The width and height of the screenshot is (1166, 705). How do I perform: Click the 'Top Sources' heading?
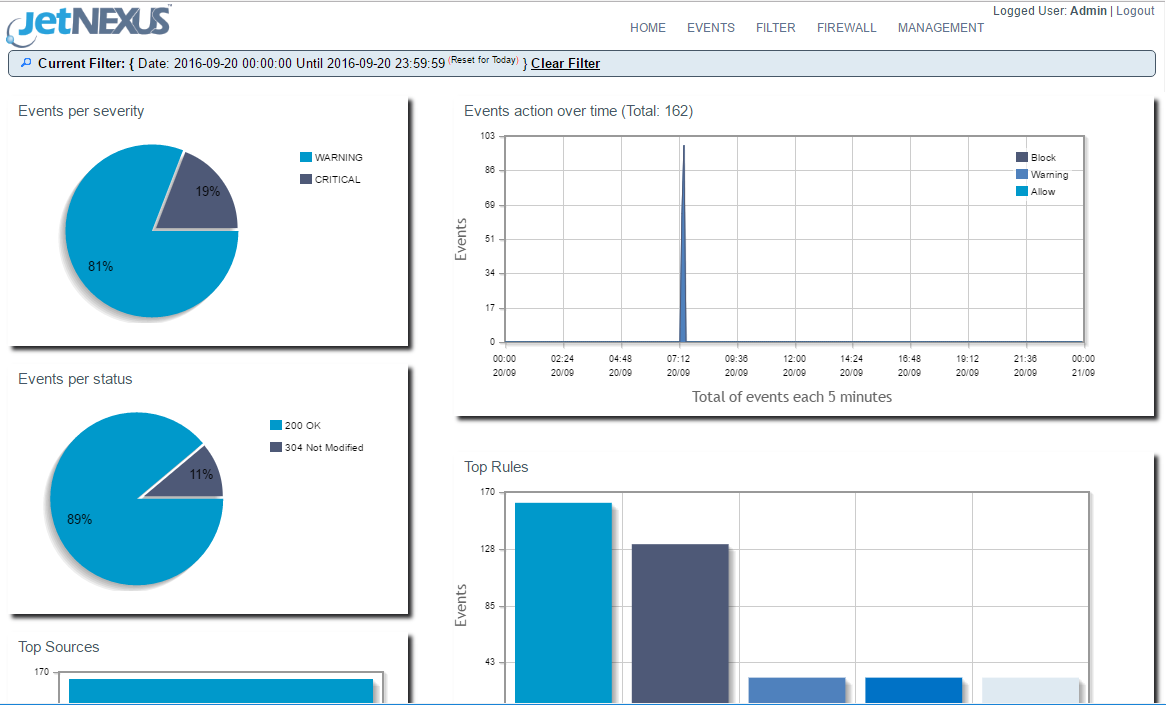59,647
